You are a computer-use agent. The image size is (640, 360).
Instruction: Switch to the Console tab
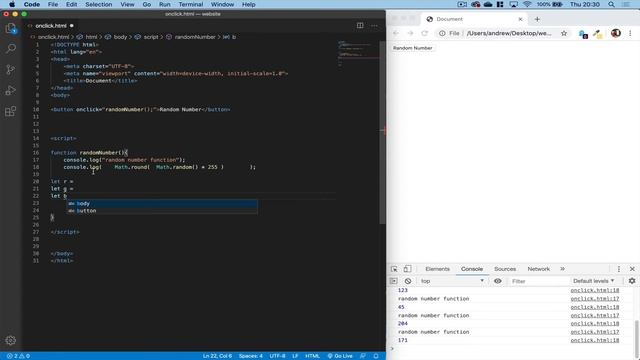[472, 269]
